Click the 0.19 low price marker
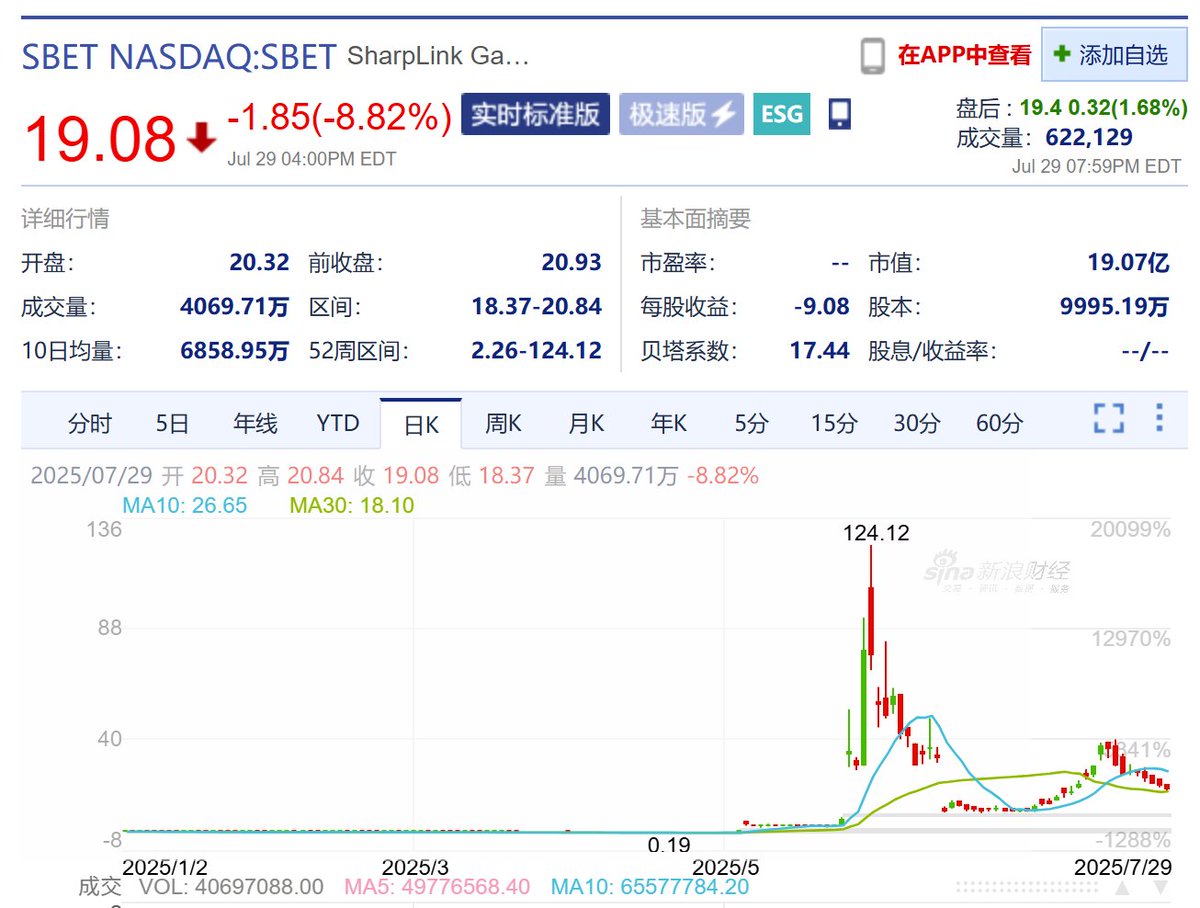Screen dimensions: 1200x908 (x=669, y=845)
